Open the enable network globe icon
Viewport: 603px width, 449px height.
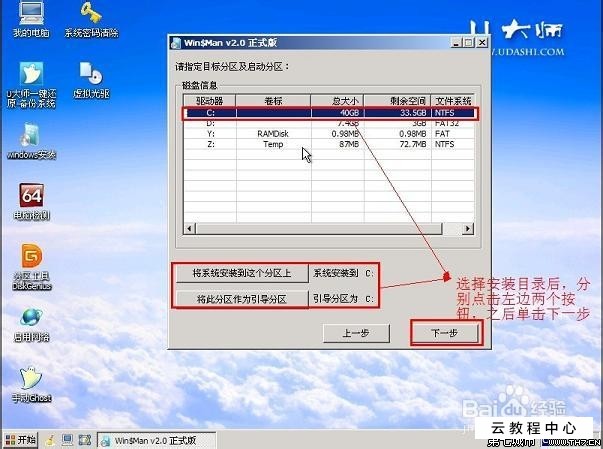[32, 325]
